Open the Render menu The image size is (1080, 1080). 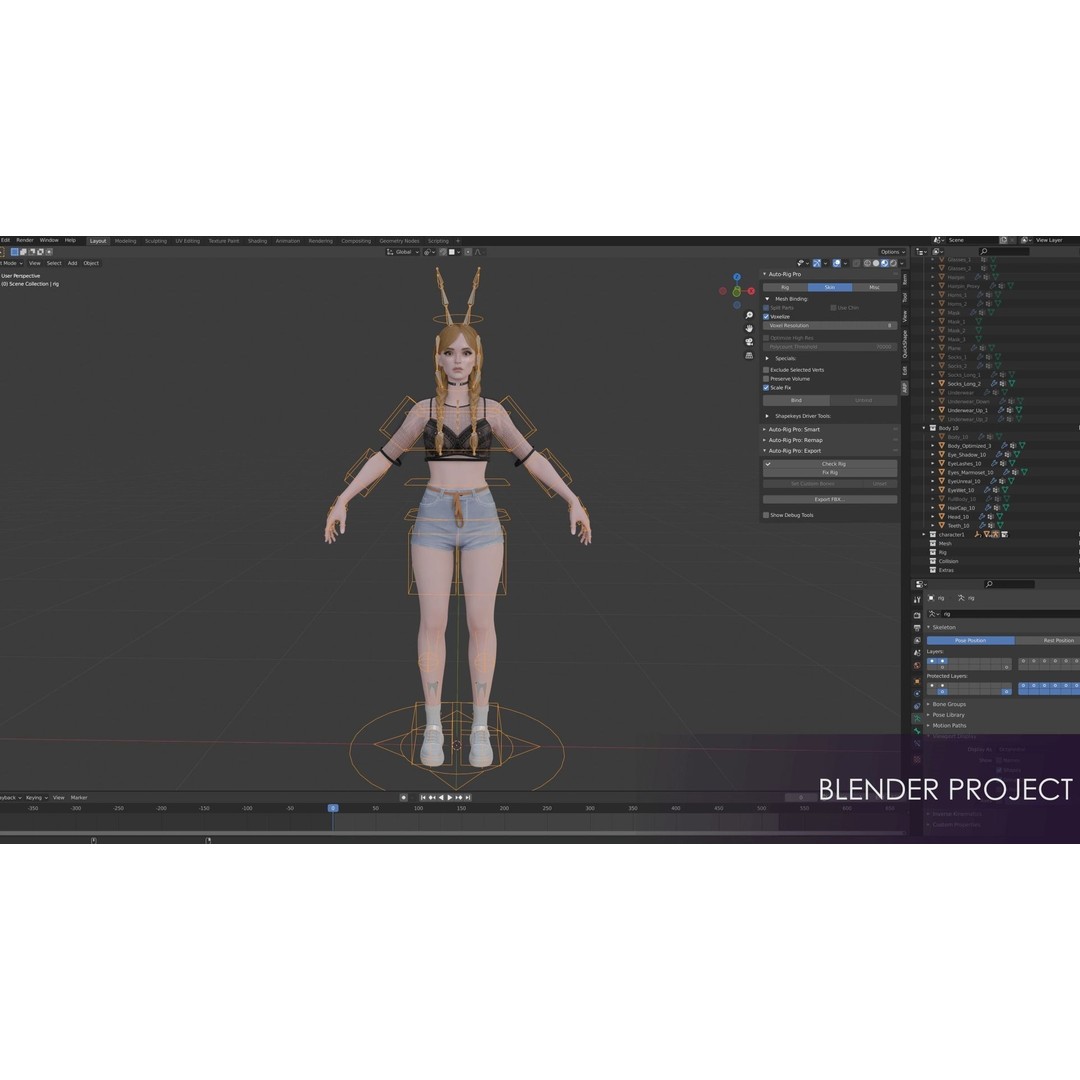(25, 240)
